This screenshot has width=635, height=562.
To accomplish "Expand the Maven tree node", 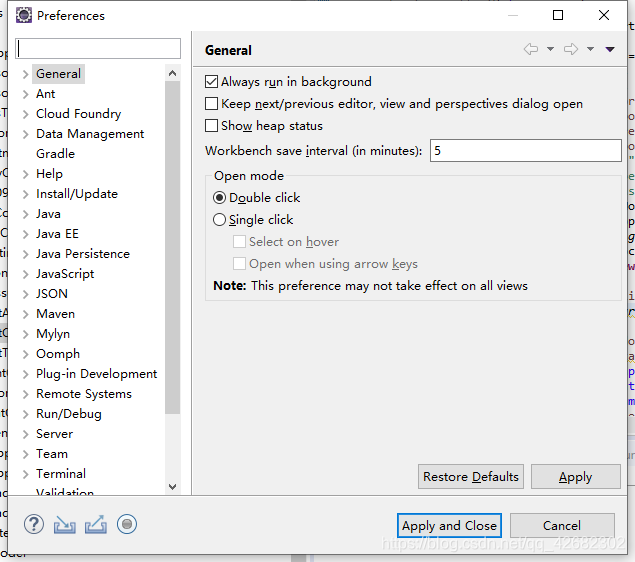I will (26, 315).
